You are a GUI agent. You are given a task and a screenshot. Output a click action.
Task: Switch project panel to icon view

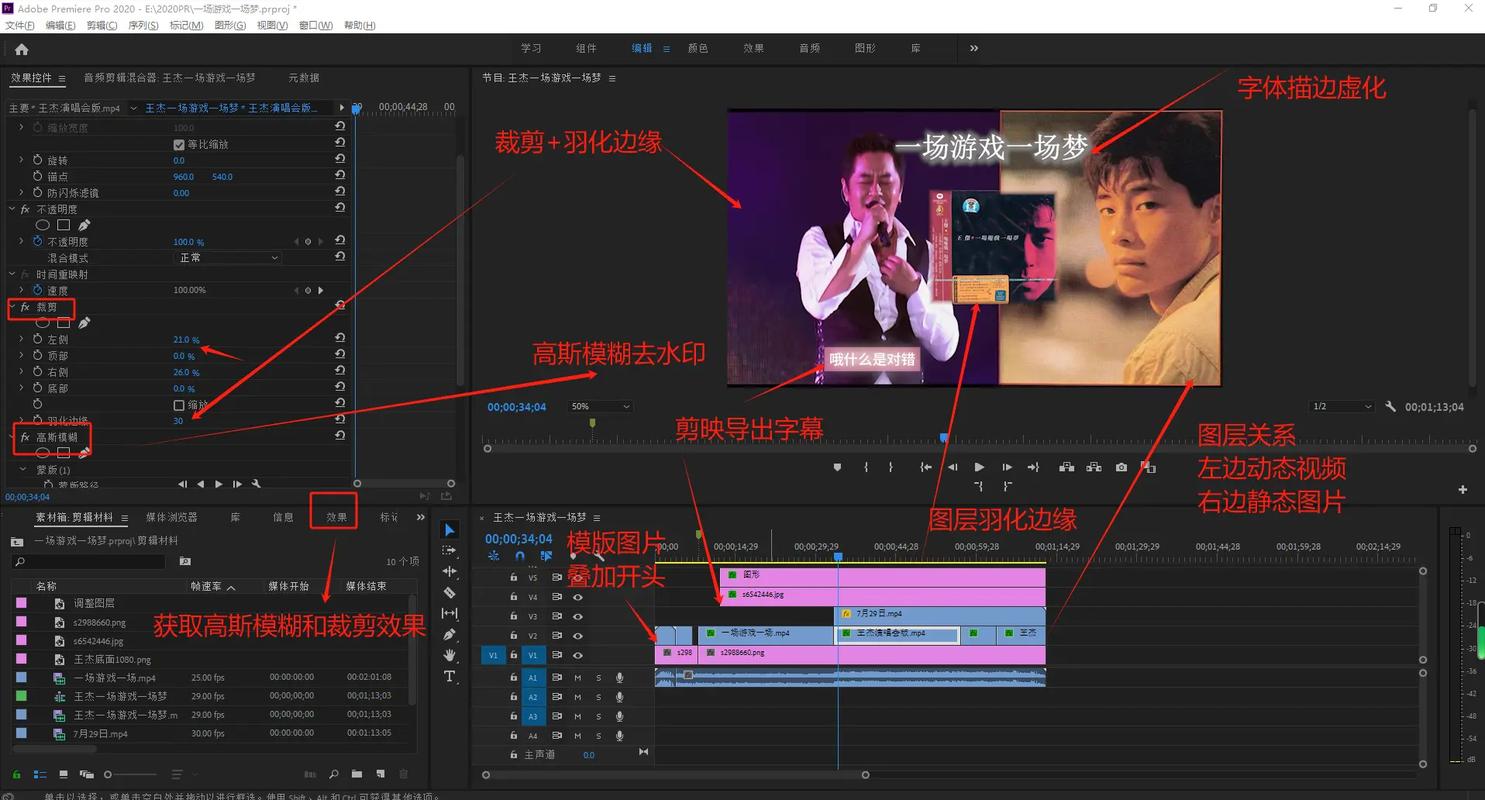point(63,774)
